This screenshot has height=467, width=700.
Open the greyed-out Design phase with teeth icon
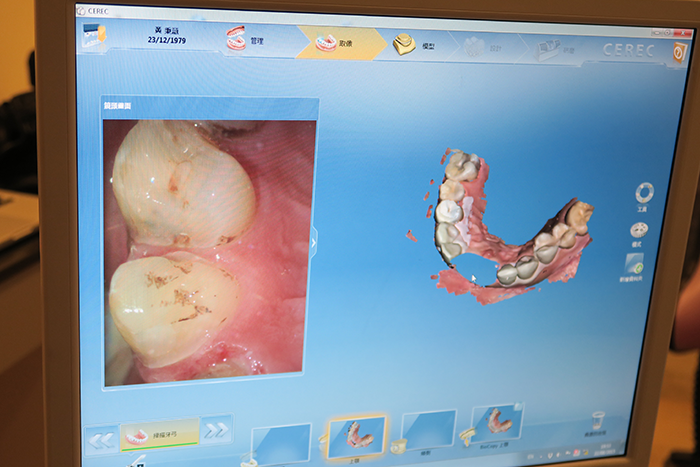[483, 47]
